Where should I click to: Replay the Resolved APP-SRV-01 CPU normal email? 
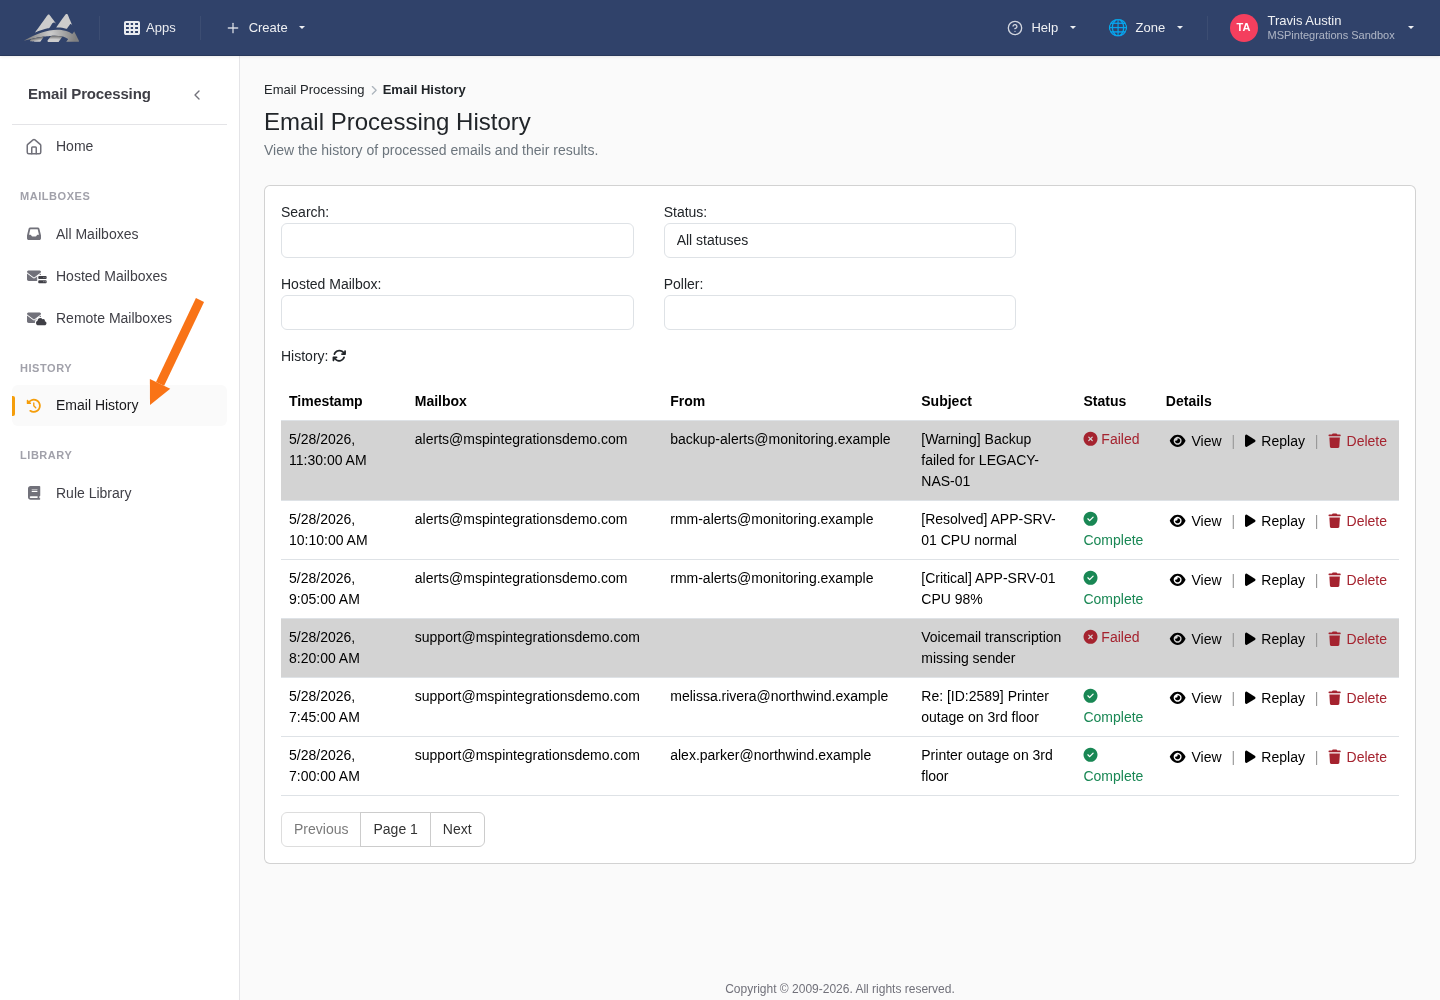[1275, 521]
